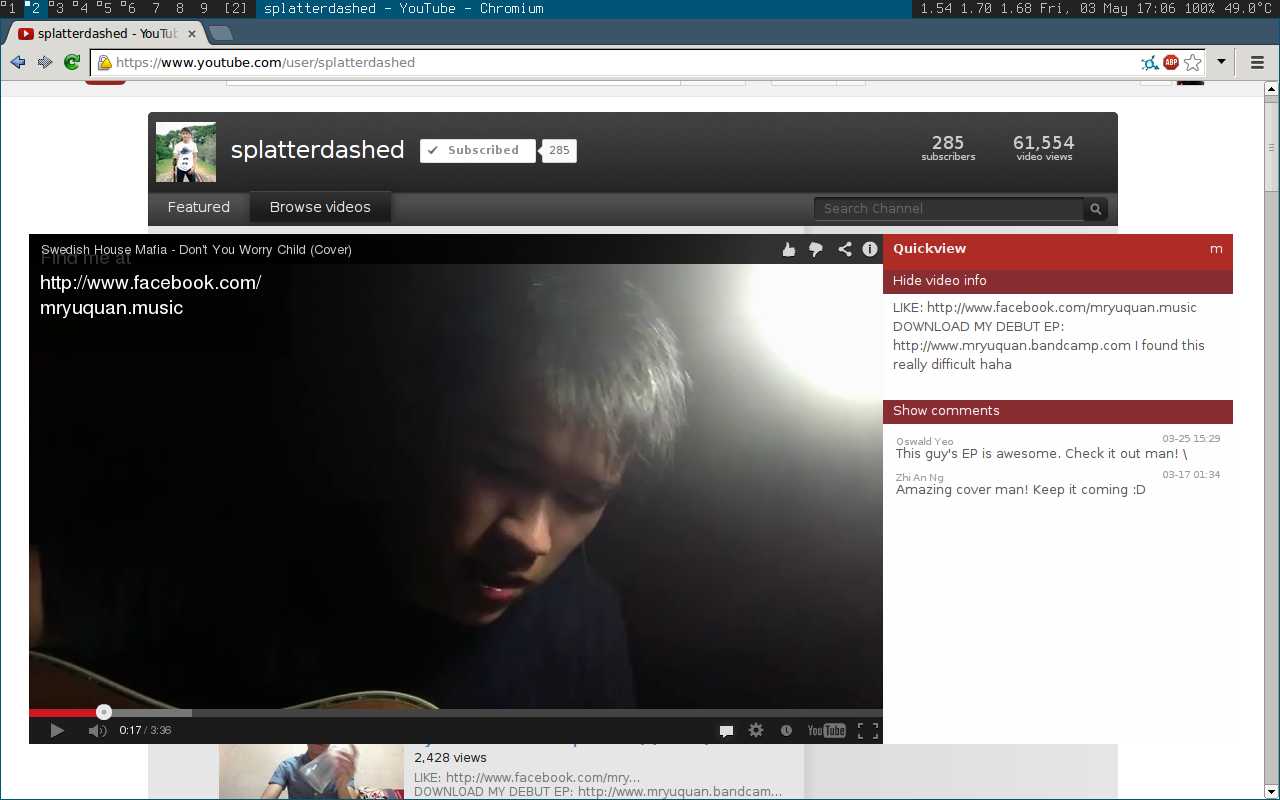The height and width of the screenshot is (800, 1280).
Task: Close the splatterdashed YouTube tab
Action: click(192, 34)
